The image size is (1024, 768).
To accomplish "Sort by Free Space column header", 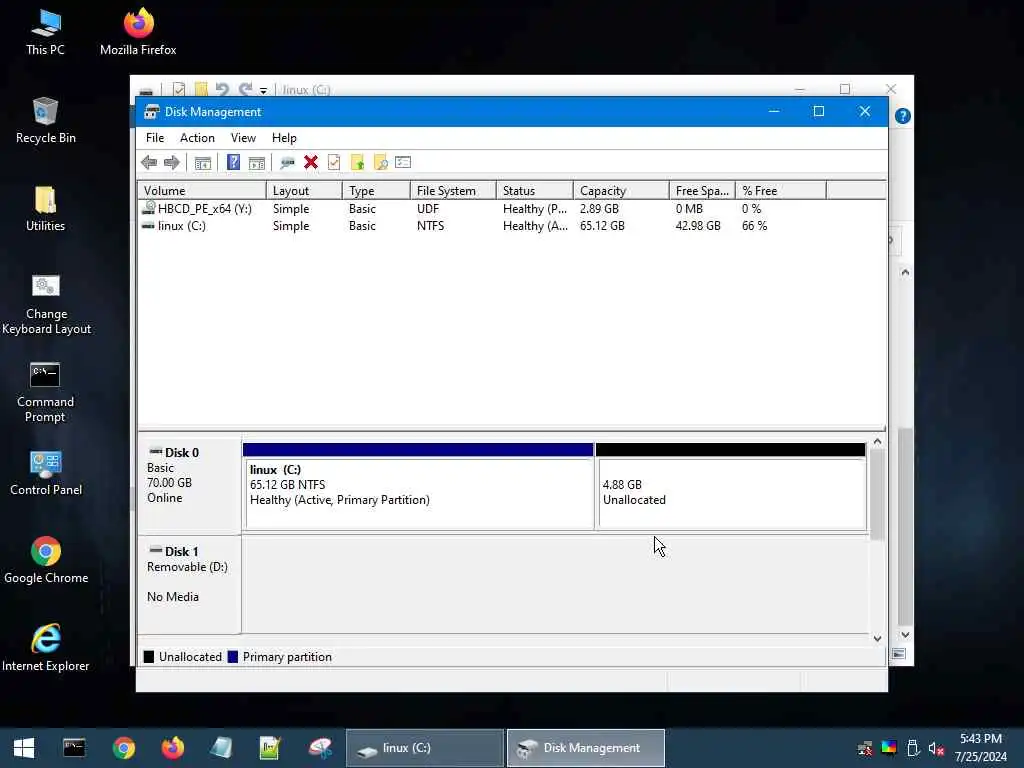I will (x=702, y=191).
